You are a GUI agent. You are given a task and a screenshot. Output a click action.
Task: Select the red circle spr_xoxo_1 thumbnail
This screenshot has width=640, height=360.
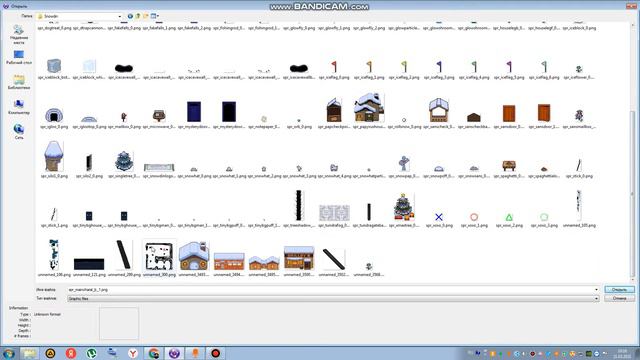474,217
